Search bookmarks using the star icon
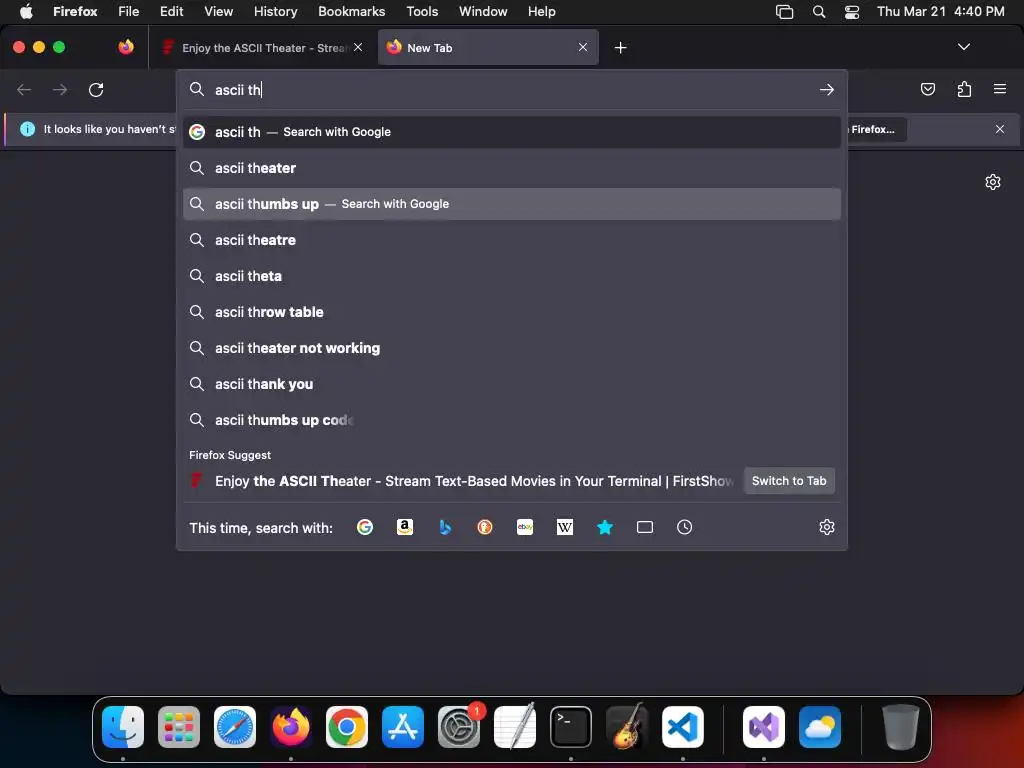 [x=605, y=527]
